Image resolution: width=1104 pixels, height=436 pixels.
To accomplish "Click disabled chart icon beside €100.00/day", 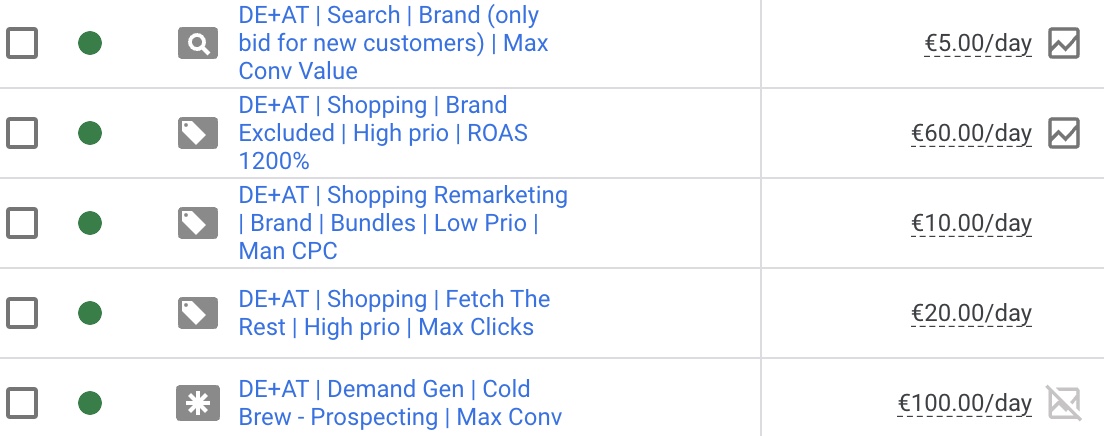I will click(1064, 403).
